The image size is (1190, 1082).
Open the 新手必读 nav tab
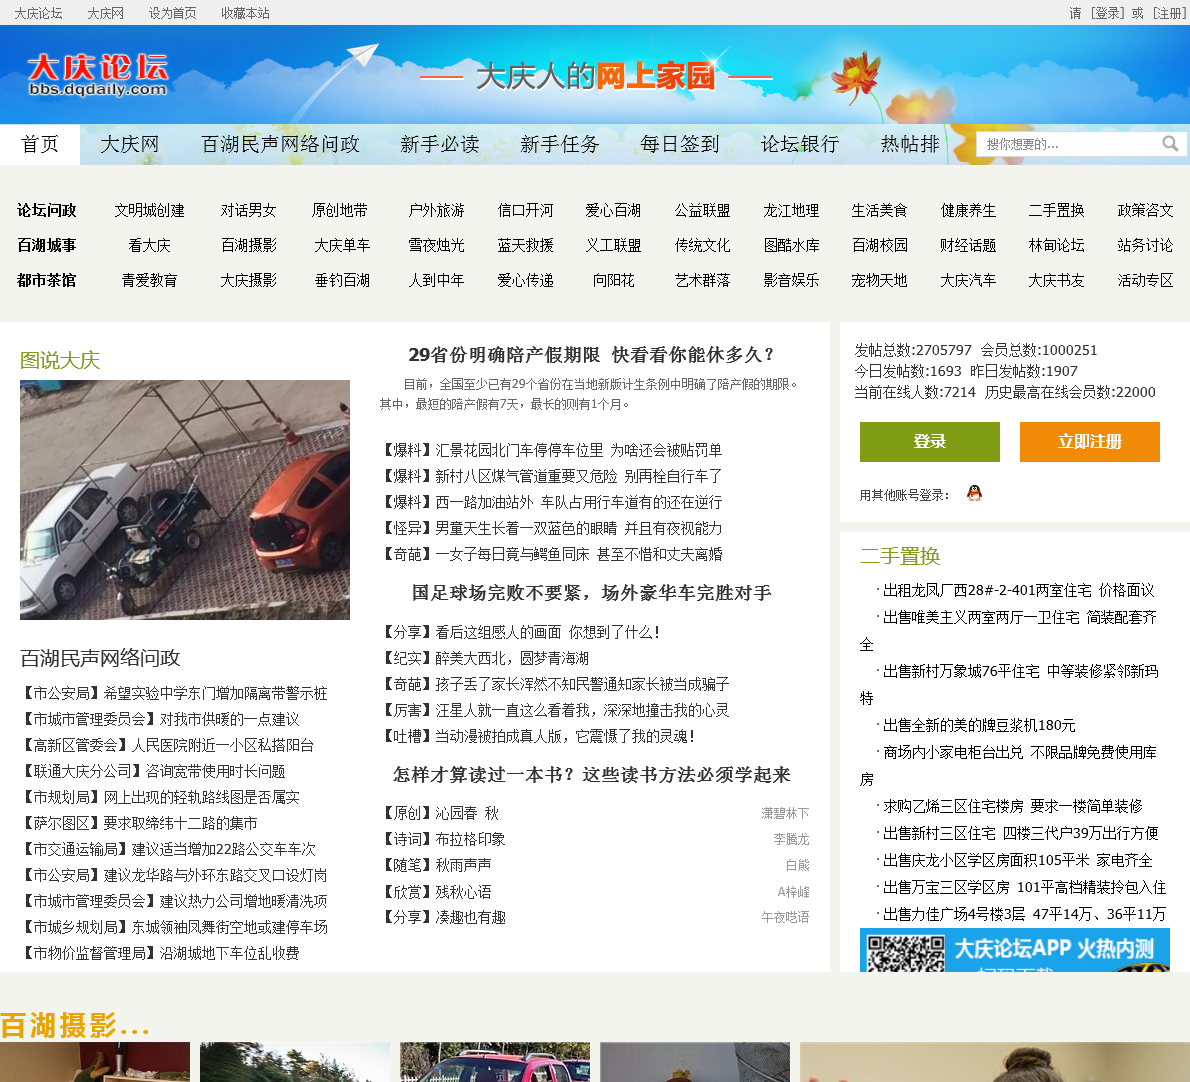[x=439, y=144]
